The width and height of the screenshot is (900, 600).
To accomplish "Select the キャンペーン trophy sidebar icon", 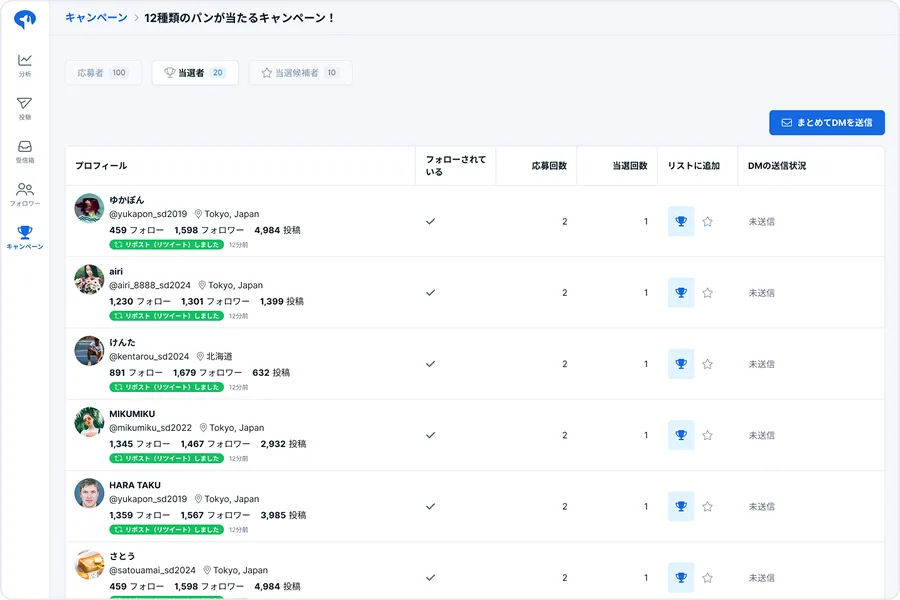I will (x=25, y=237).
